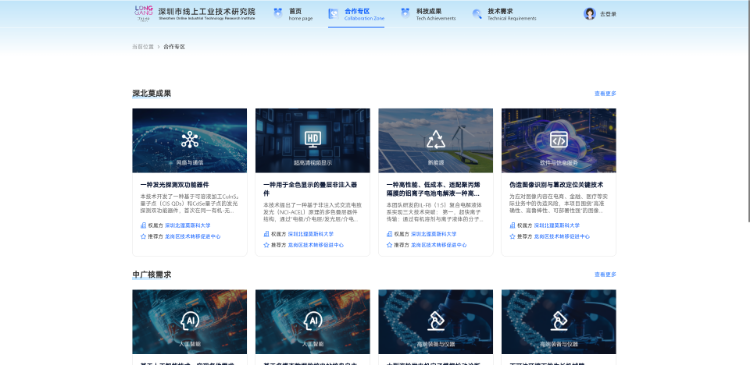The image size is (750, 365).
Task: Click the microscope icon on last 中广核需求 card
Action: [x=559, y=321]
